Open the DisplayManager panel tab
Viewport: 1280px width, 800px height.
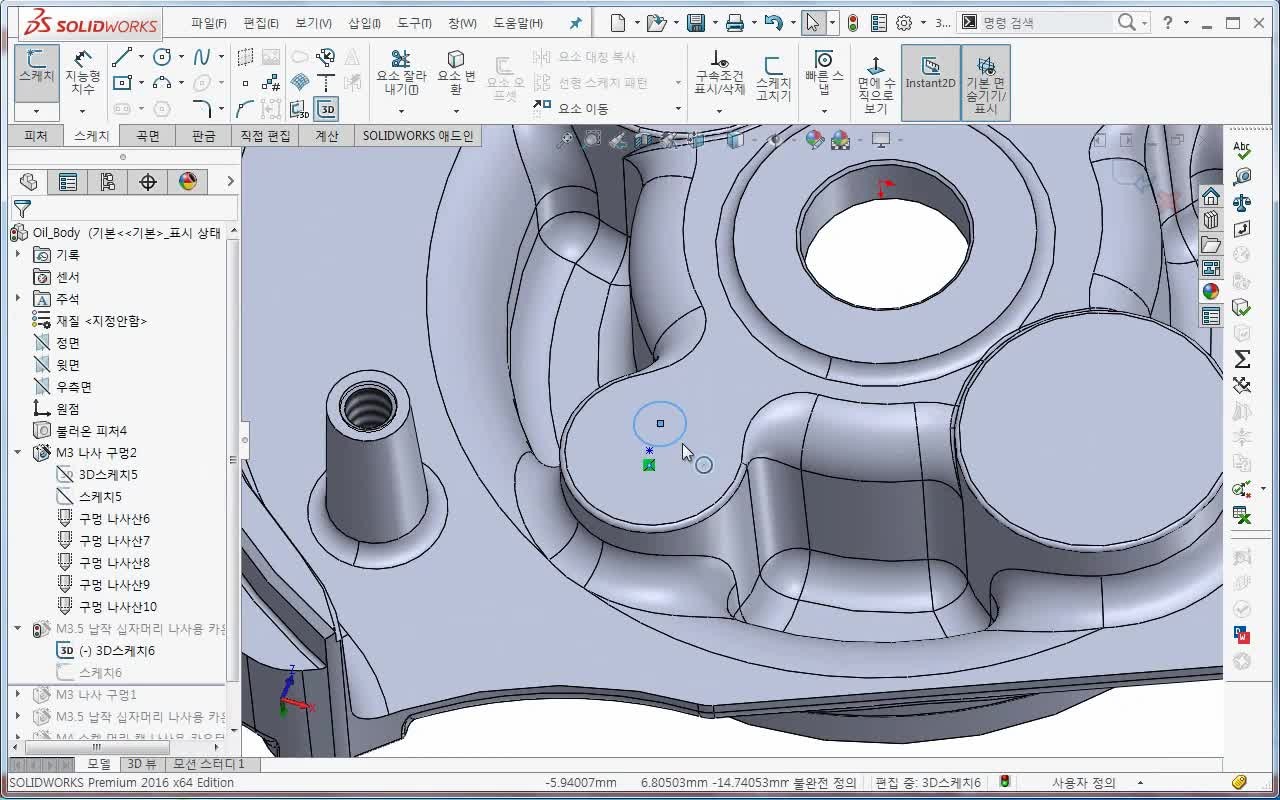tap(188, 181)
